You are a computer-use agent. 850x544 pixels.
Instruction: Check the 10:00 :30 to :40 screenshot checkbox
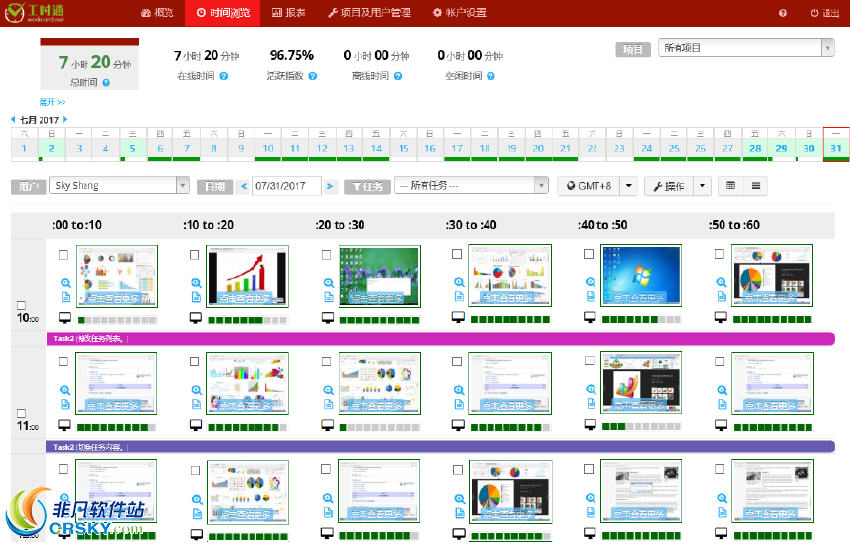[x=457, y=254]
